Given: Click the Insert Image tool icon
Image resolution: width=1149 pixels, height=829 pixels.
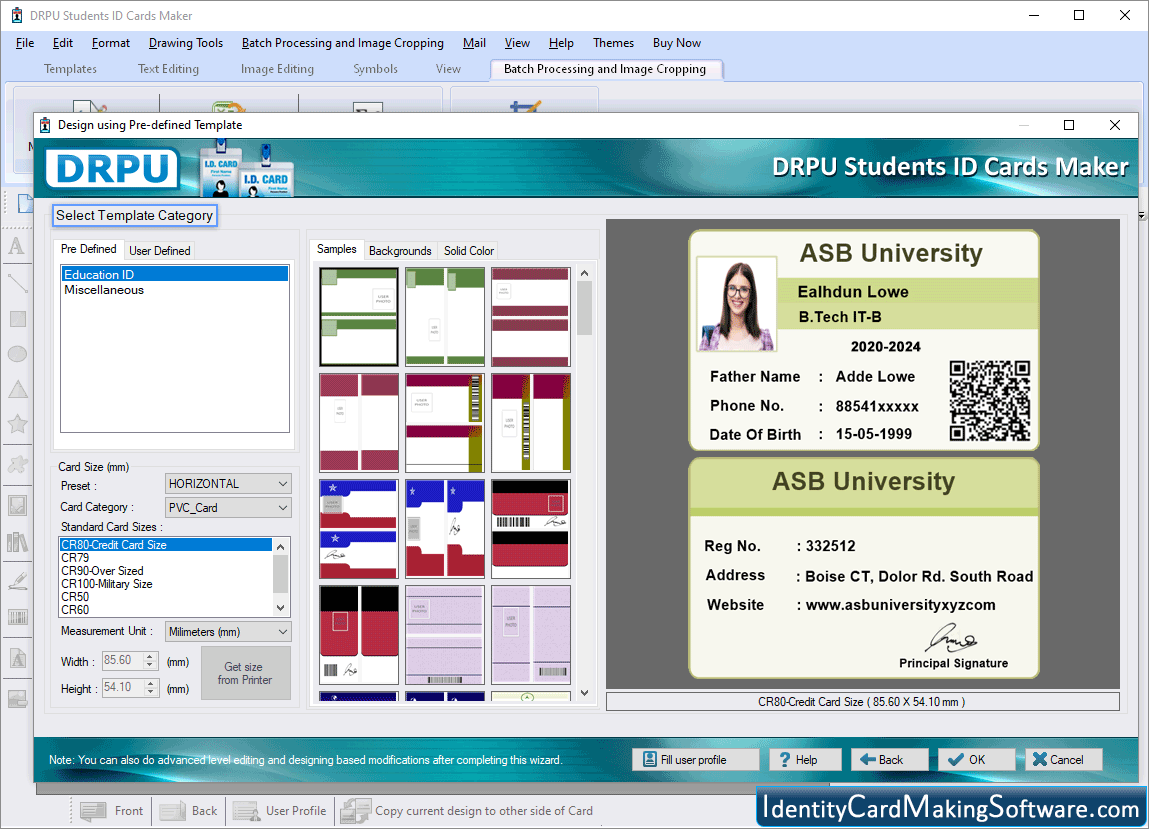Looking at the screenshot, I should pyautogui.click(x=18, y=505).
